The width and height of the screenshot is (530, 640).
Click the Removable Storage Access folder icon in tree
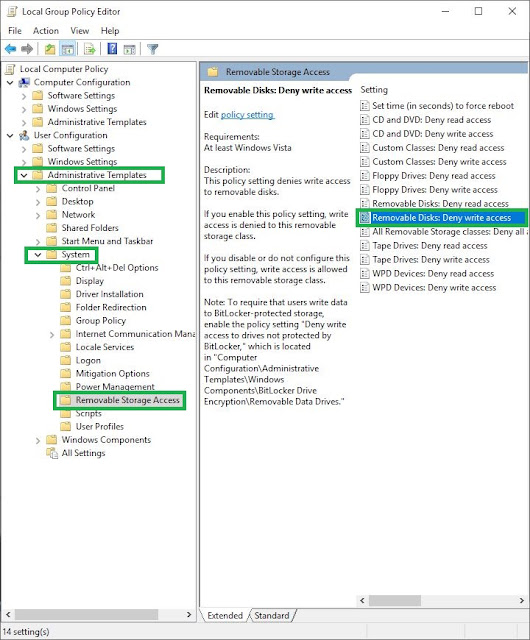tap(65, 400)
